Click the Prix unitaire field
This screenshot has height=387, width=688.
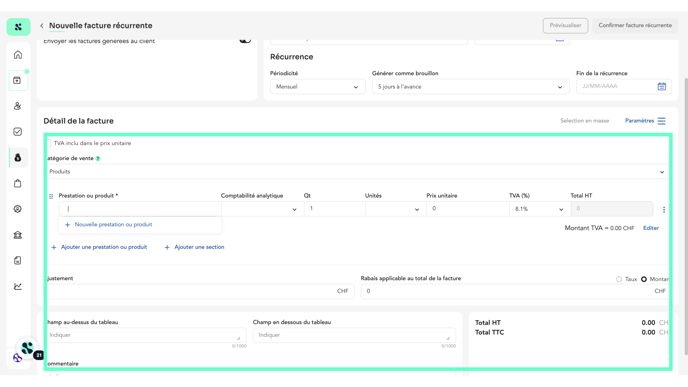(467, 209)
